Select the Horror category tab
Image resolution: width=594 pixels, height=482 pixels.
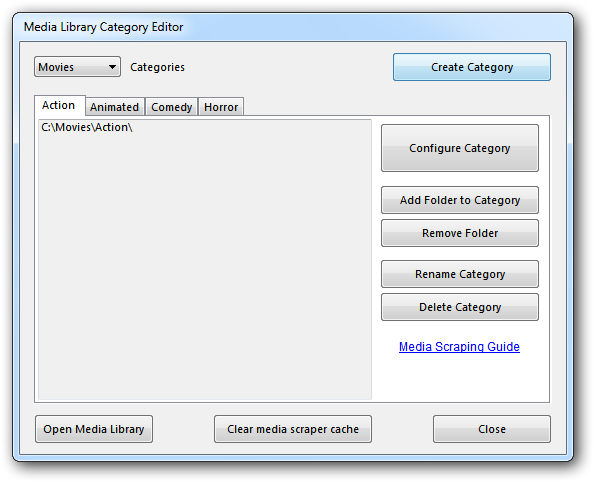point(221,107)
